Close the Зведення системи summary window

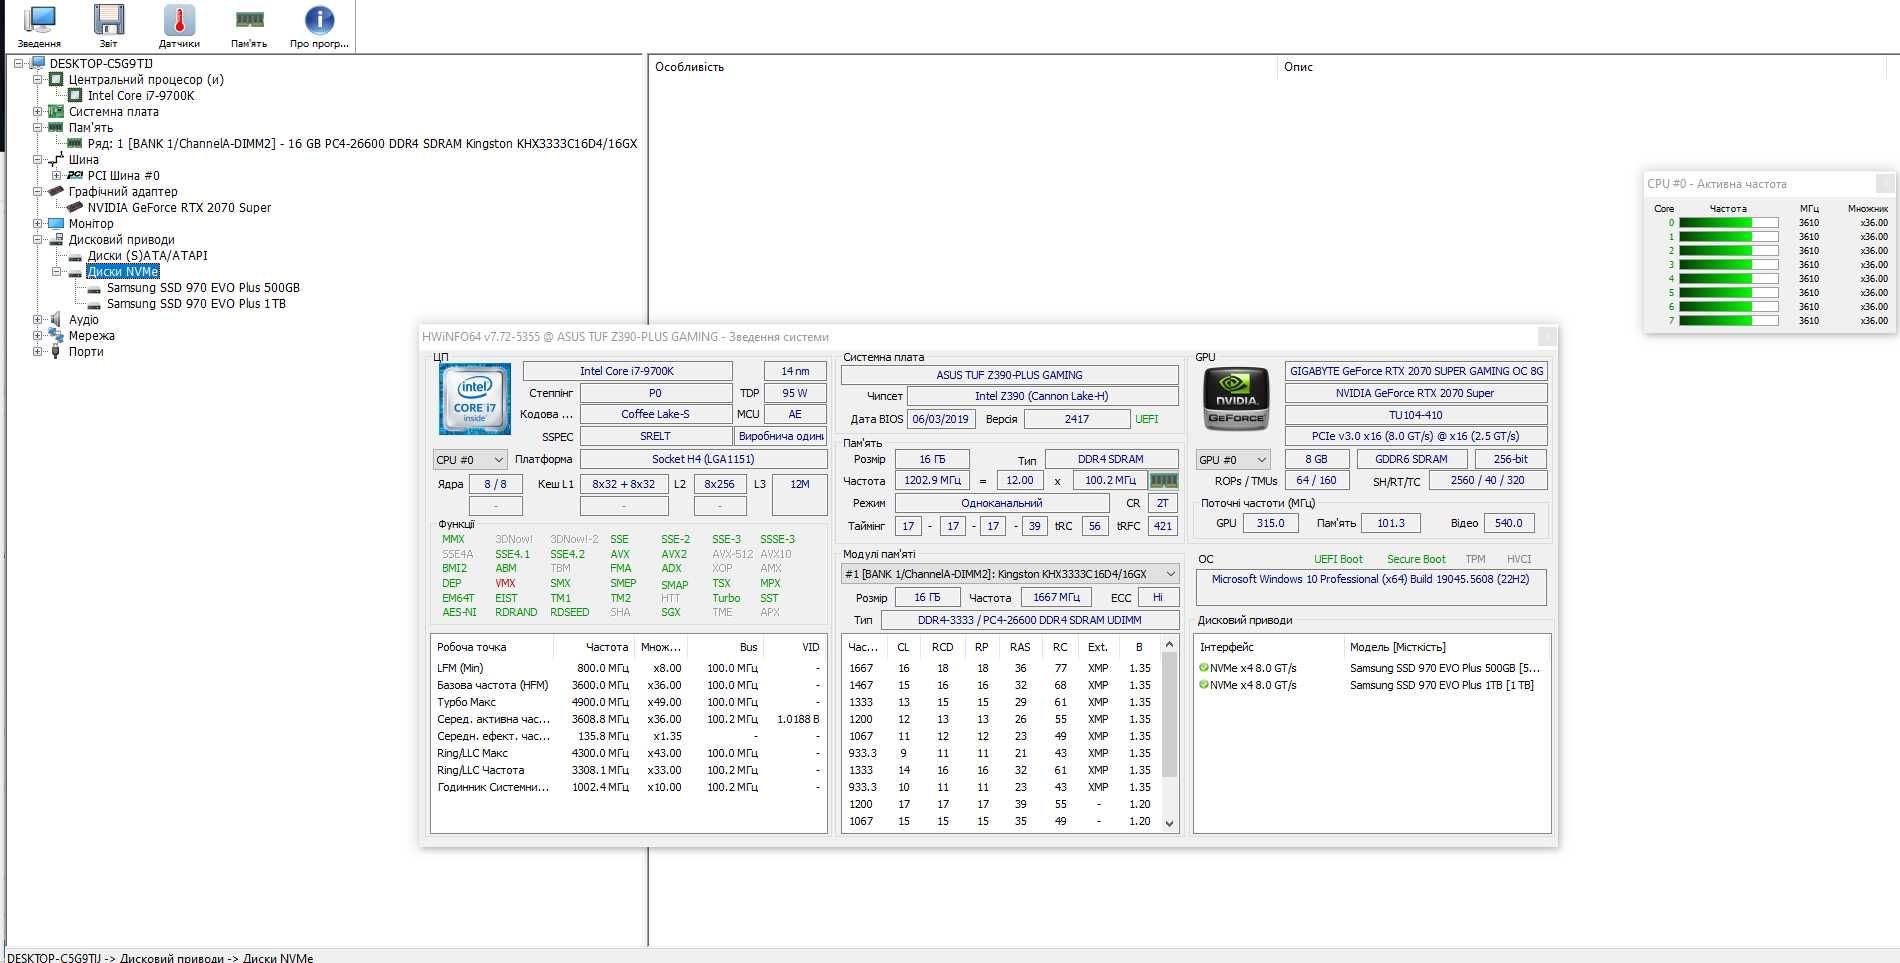click(1547, 337)
